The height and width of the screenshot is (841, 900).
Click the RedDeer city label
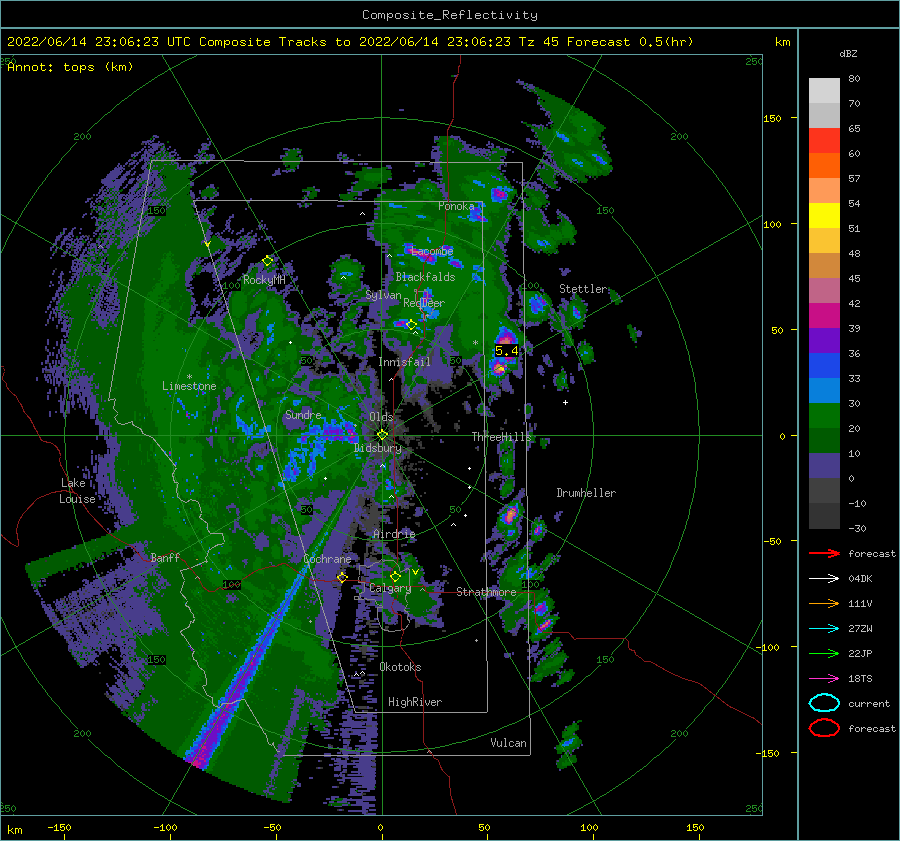click(x=424, y=303)
